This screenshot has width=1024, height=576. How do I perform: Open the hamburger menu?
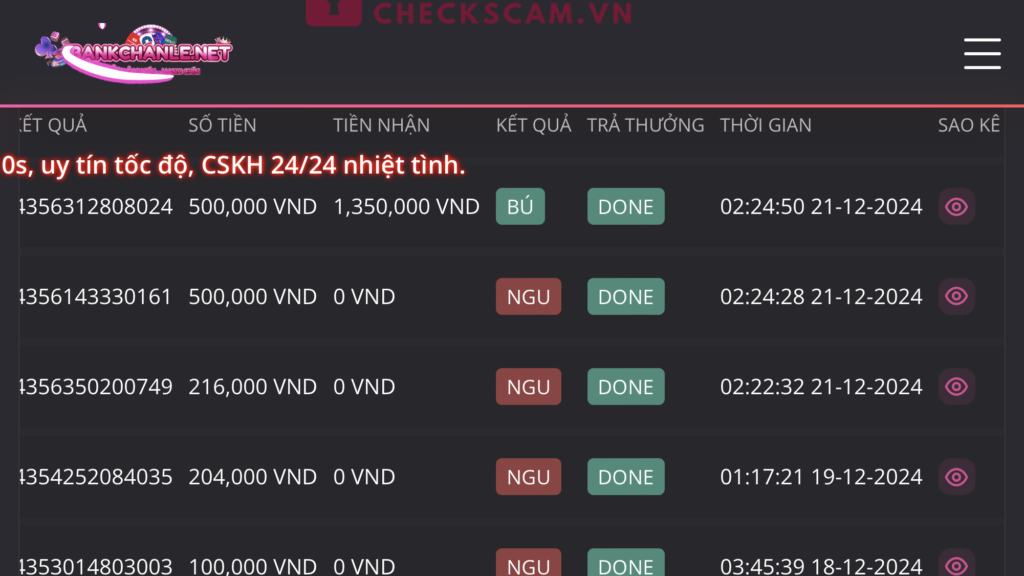point(982,54)
